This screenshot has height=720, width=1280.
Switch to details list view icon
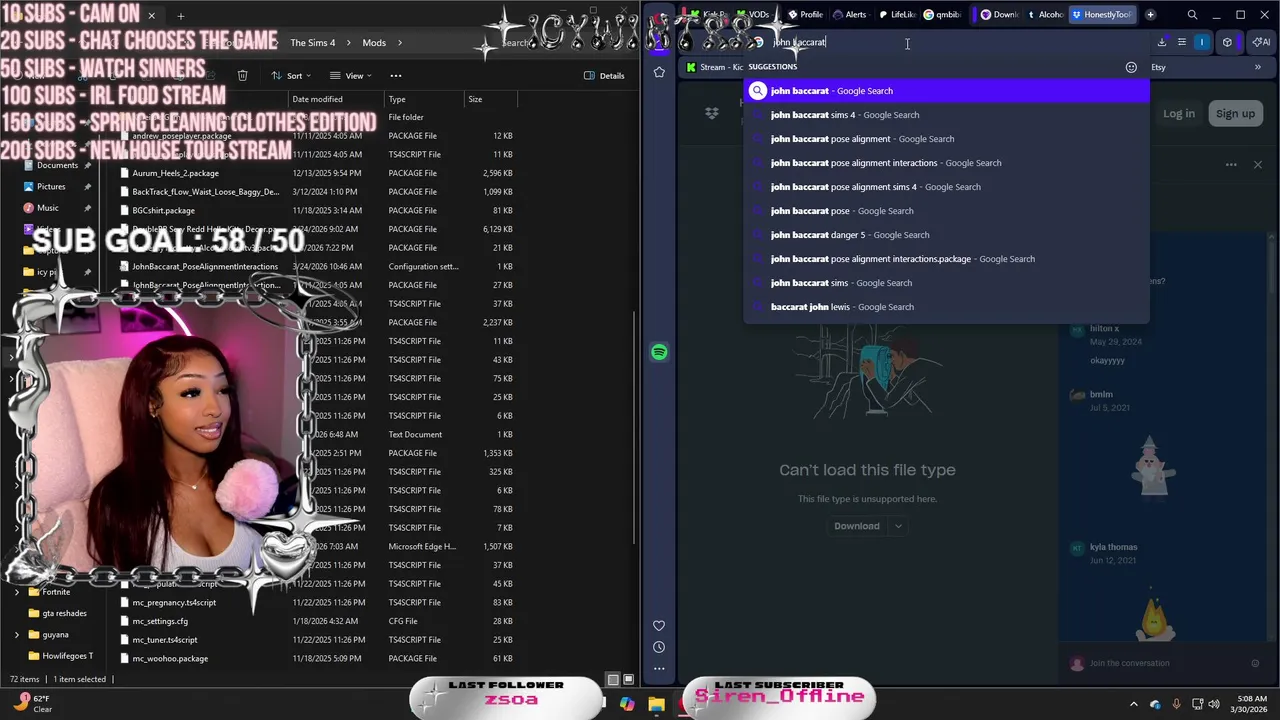[x=613, y=680]
